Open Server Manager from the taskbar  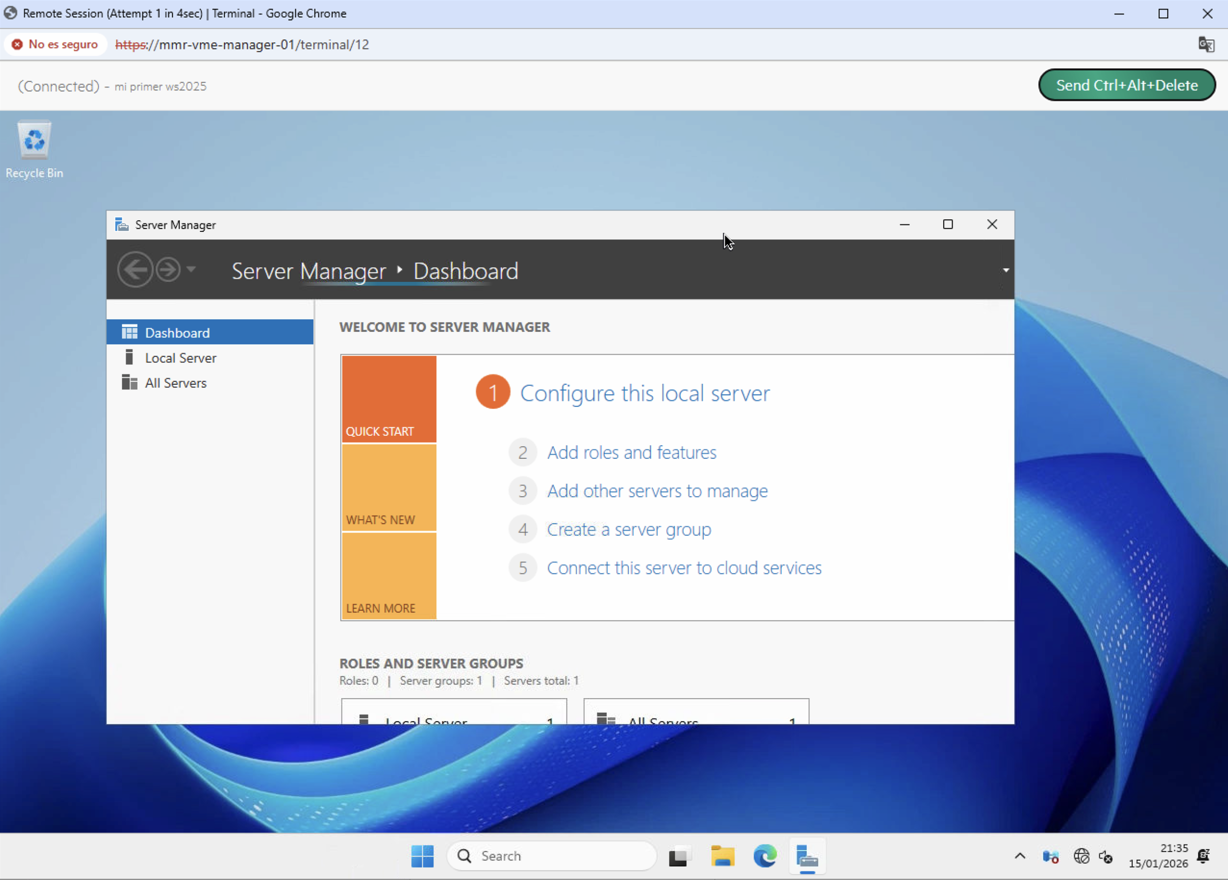(x=807, y=856)
